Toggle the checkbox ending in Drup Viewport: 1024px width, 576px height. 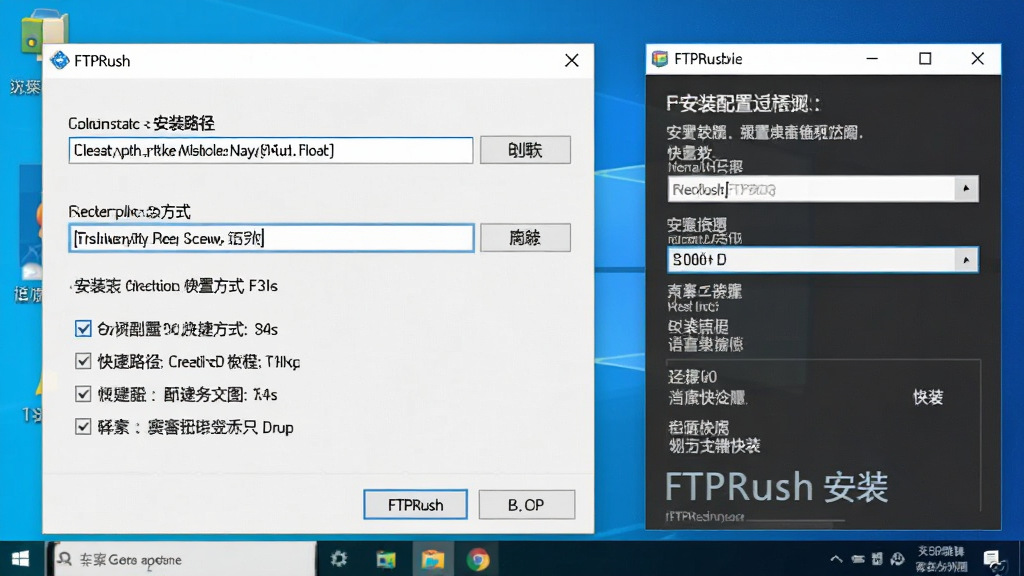point(83,426)
